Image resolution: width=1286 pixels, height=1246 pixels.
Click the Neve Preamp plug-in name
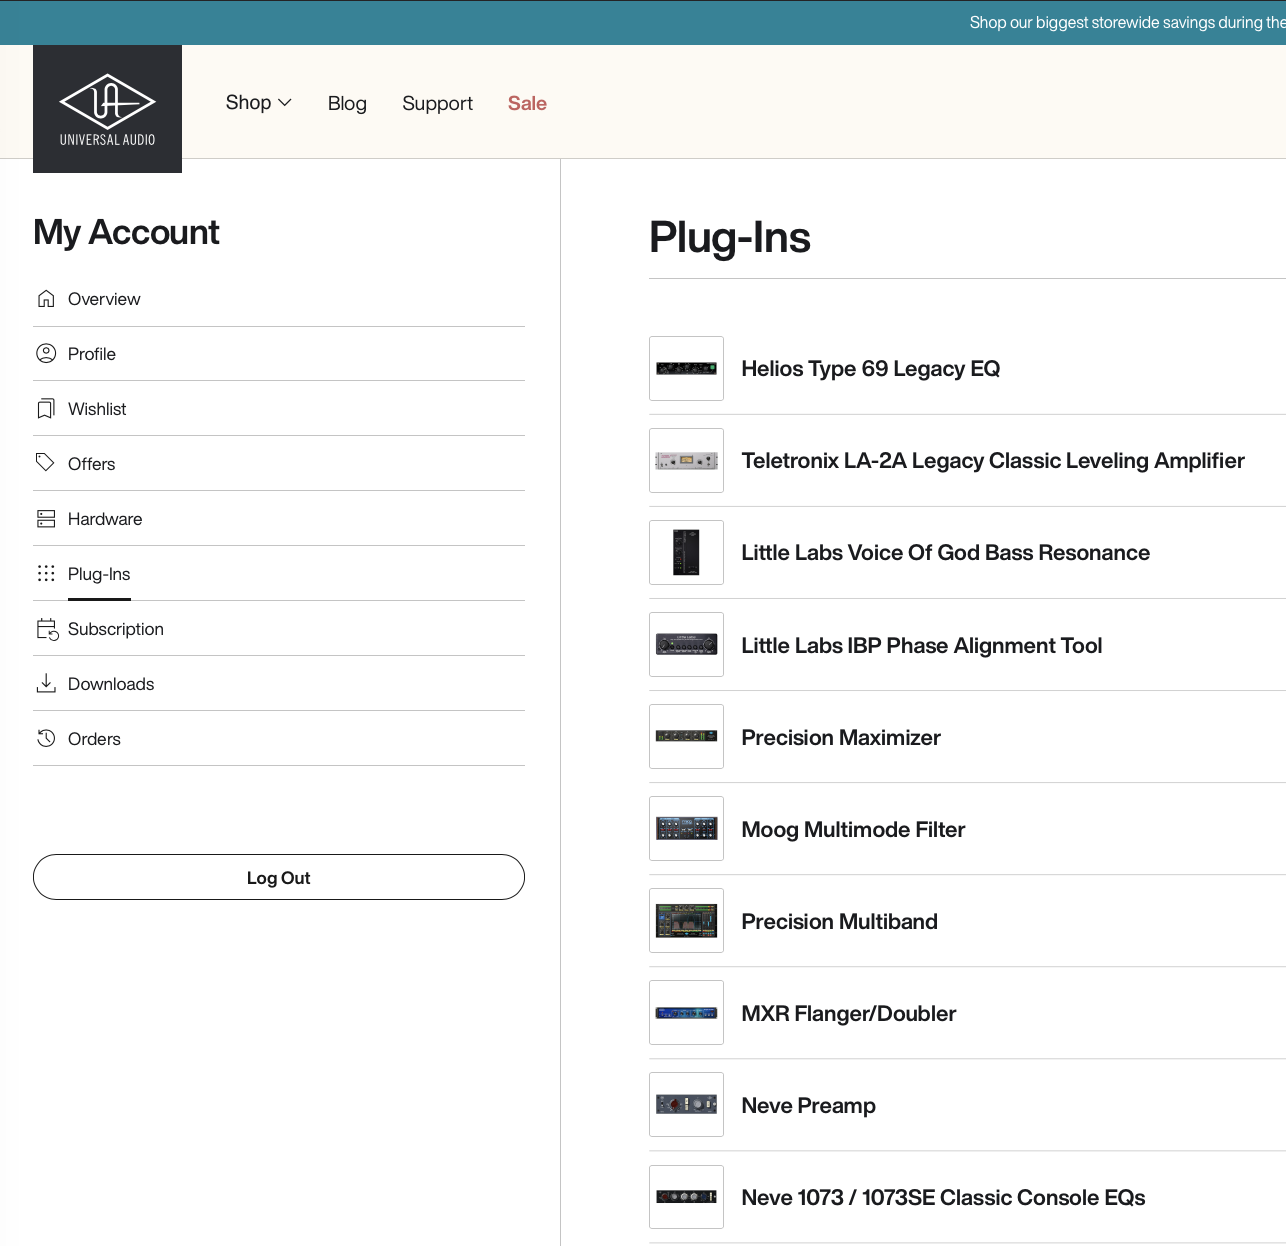pos(808,1106)
